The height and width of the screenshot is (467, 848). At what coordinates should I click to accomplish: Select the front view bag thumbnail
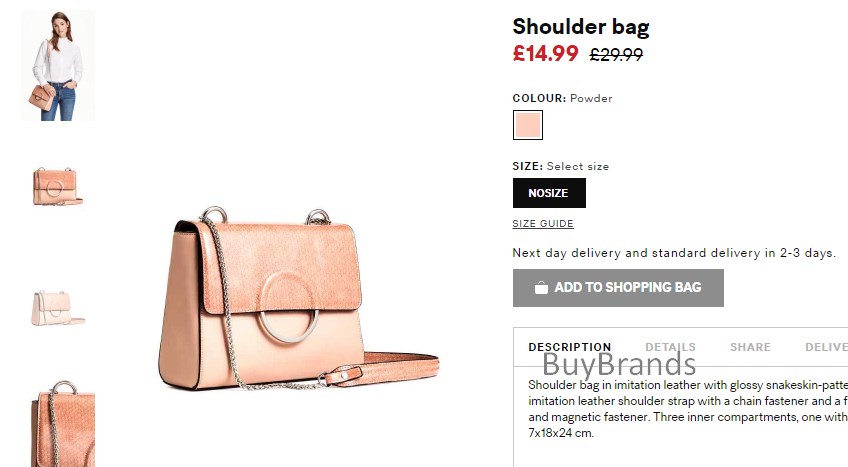coord(57,186)
